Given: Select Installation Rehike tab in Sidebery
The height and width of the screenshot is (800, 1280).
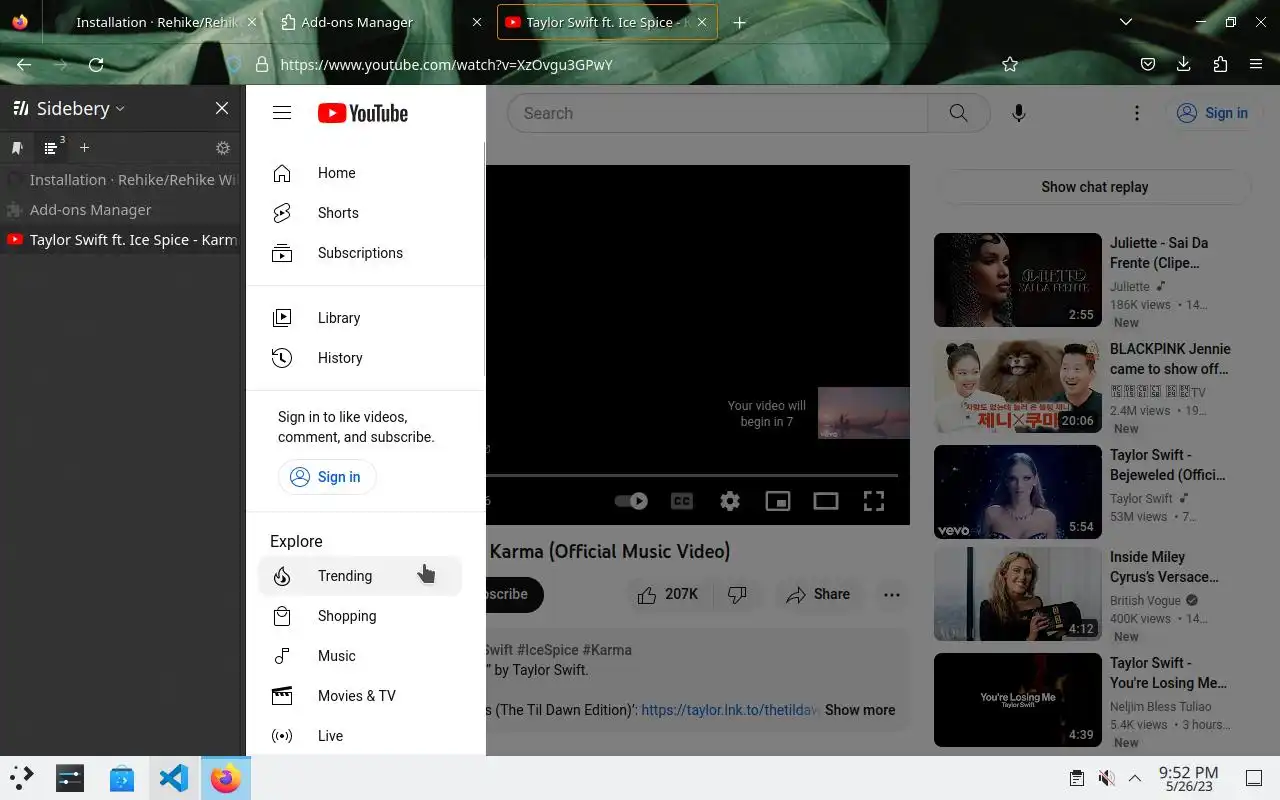Looking at the screenshot, I should point(121,180).
